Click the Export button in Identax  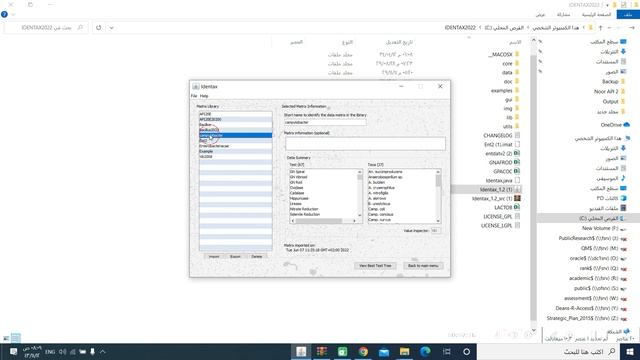[235, 256]
